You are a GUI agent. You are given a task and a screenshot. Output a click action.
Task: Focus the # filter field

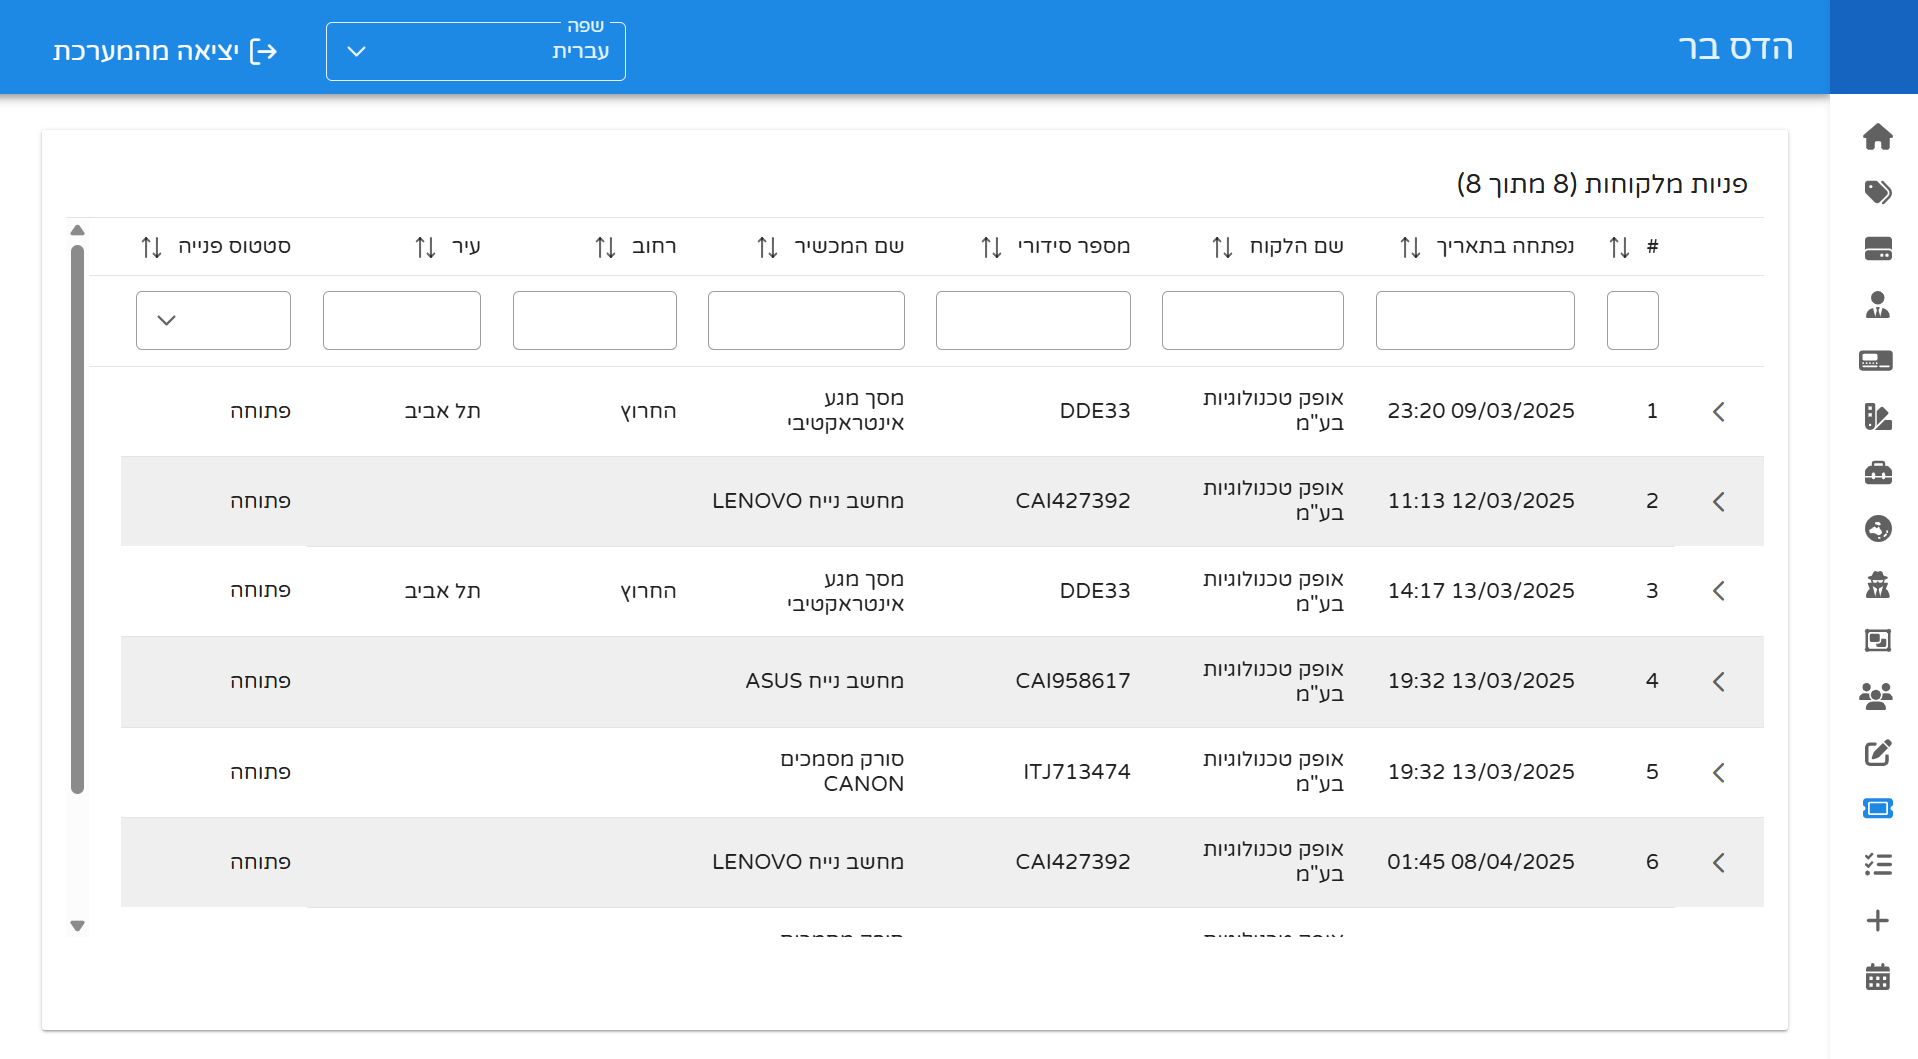(1633, 320)
